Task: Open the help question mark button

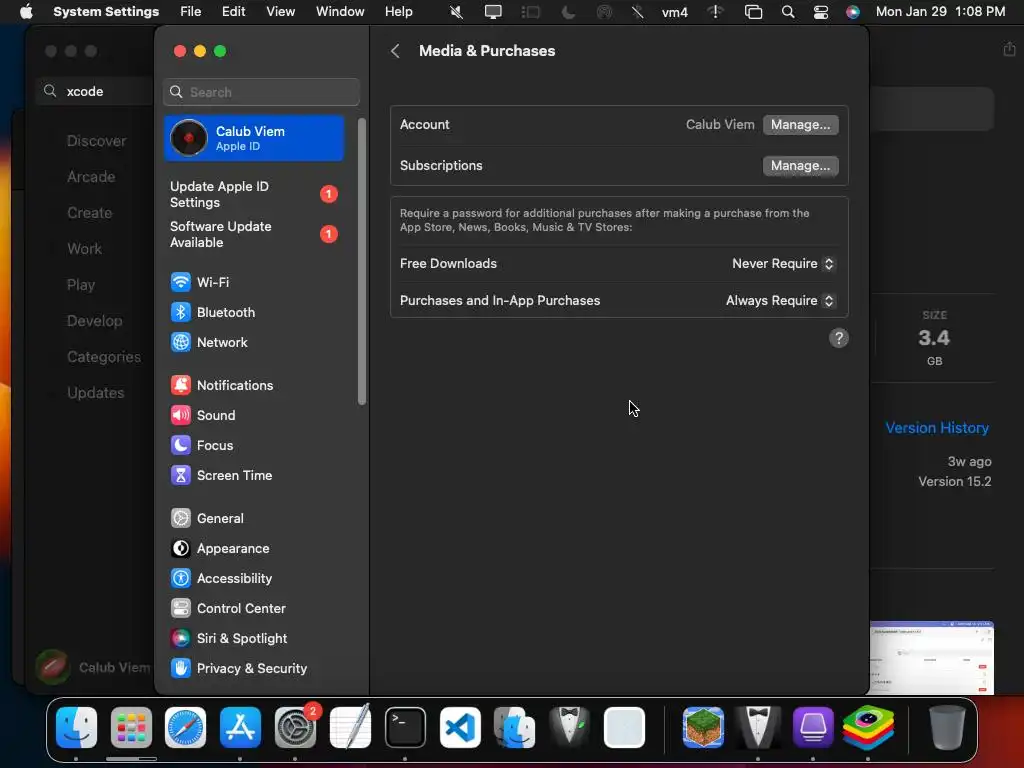Action: coord(839,338)
